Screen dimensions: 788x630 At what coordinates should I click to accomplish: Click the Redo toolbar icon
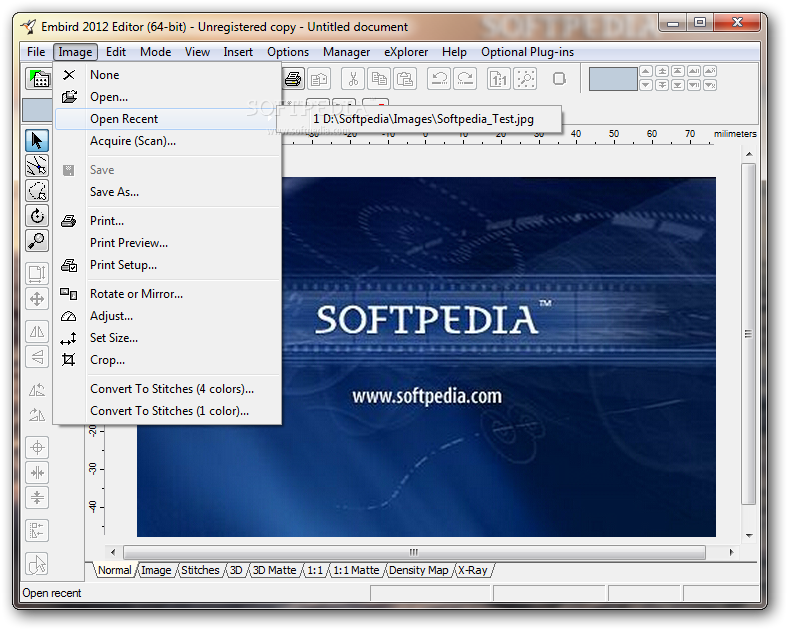(x=465, y=79)
